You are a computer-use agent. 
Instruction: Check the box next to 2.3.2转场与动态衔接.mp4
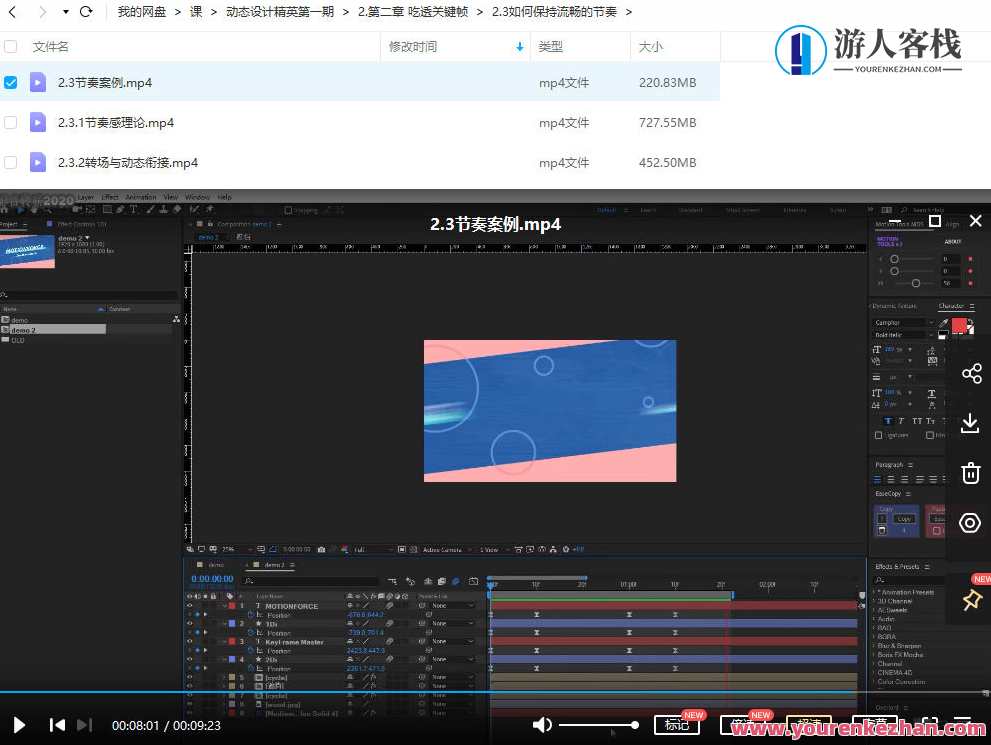[10, 162]
